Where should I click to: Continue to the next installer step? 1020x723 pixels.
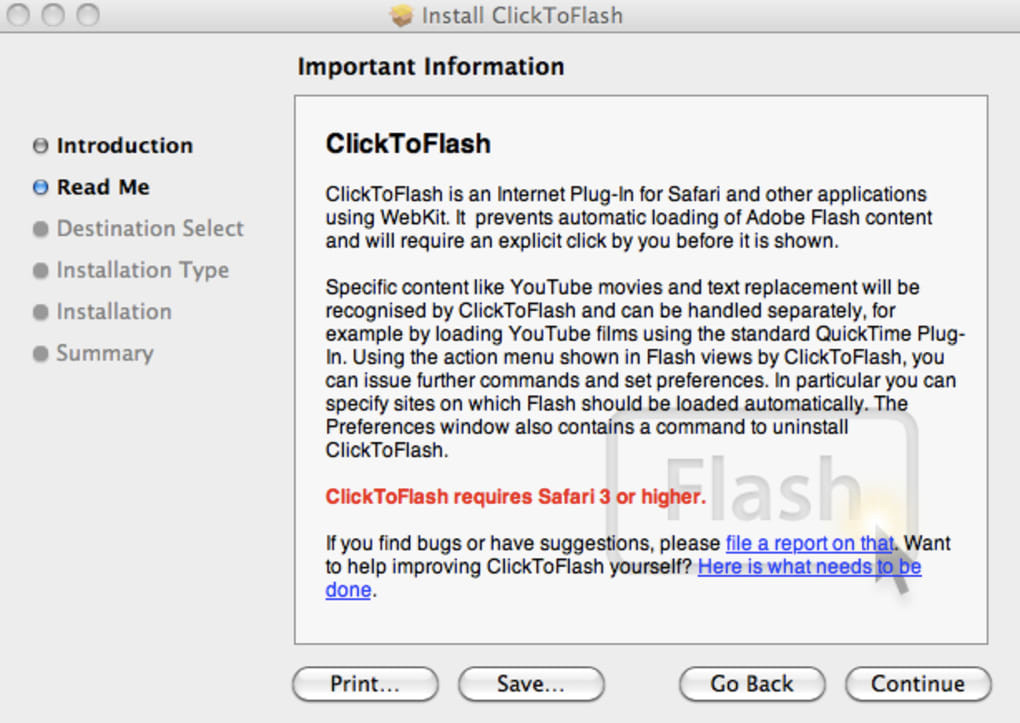tap(918, 684)
